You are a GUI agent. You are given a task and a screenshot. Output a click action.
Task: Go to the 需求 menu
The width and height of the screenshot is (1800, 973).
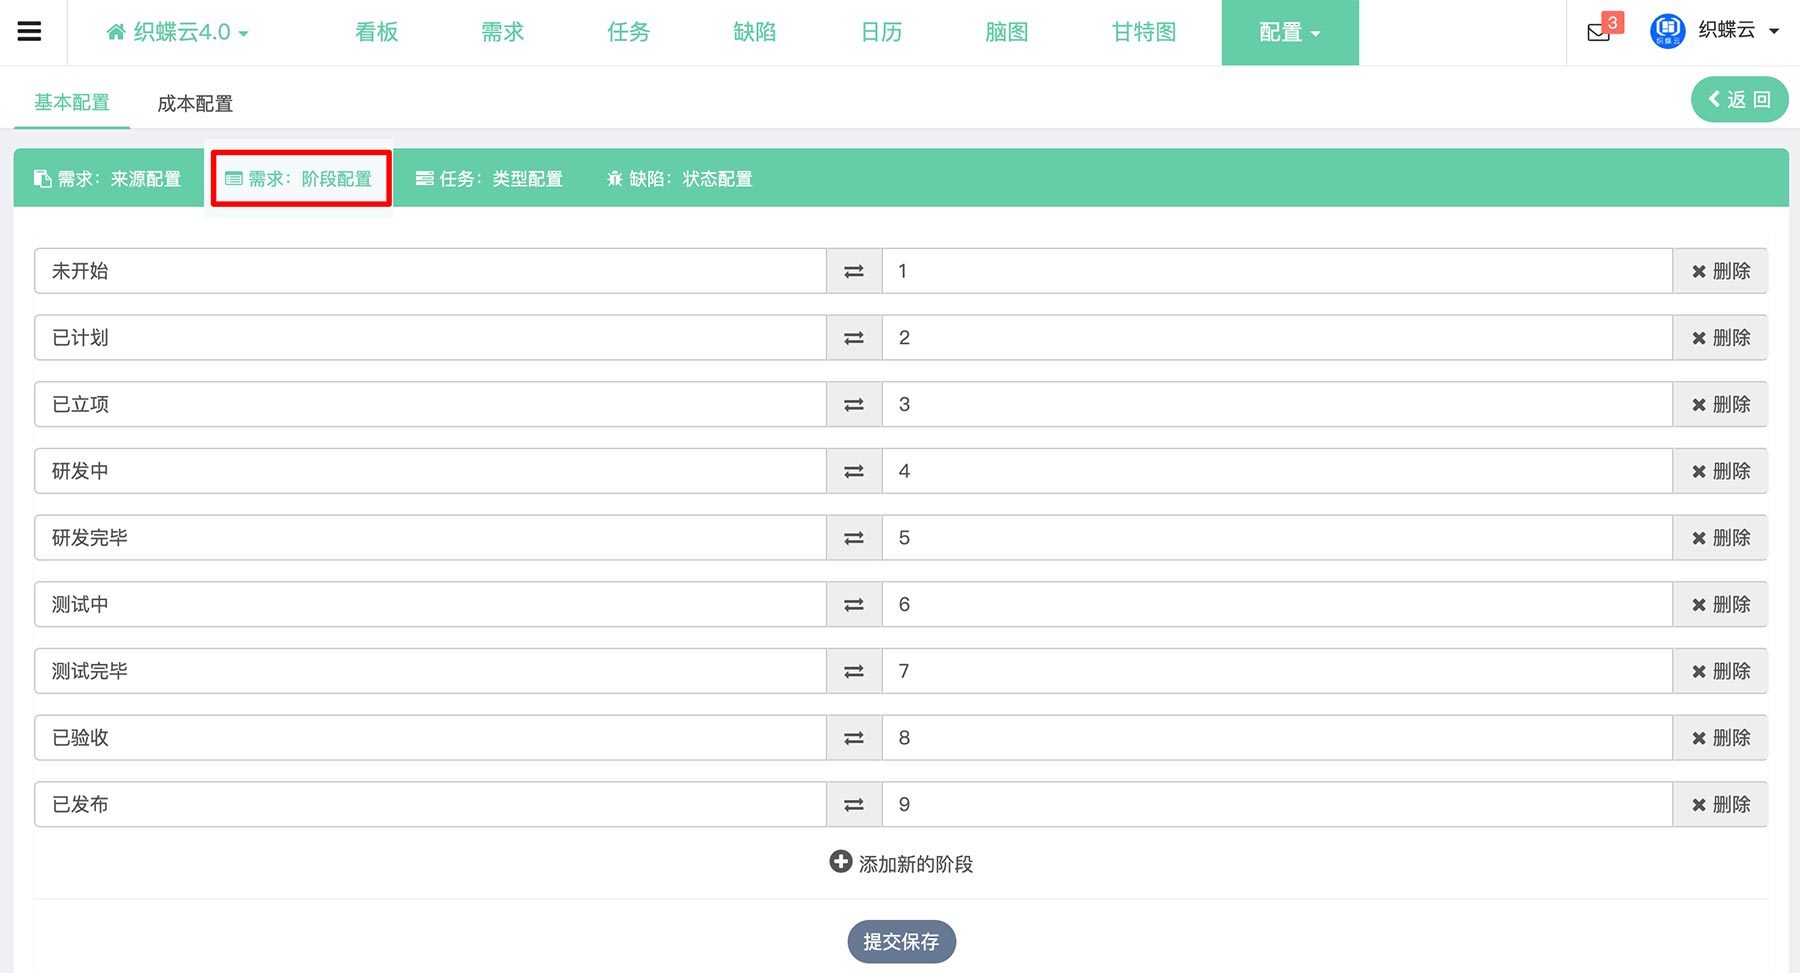point(503,32)
